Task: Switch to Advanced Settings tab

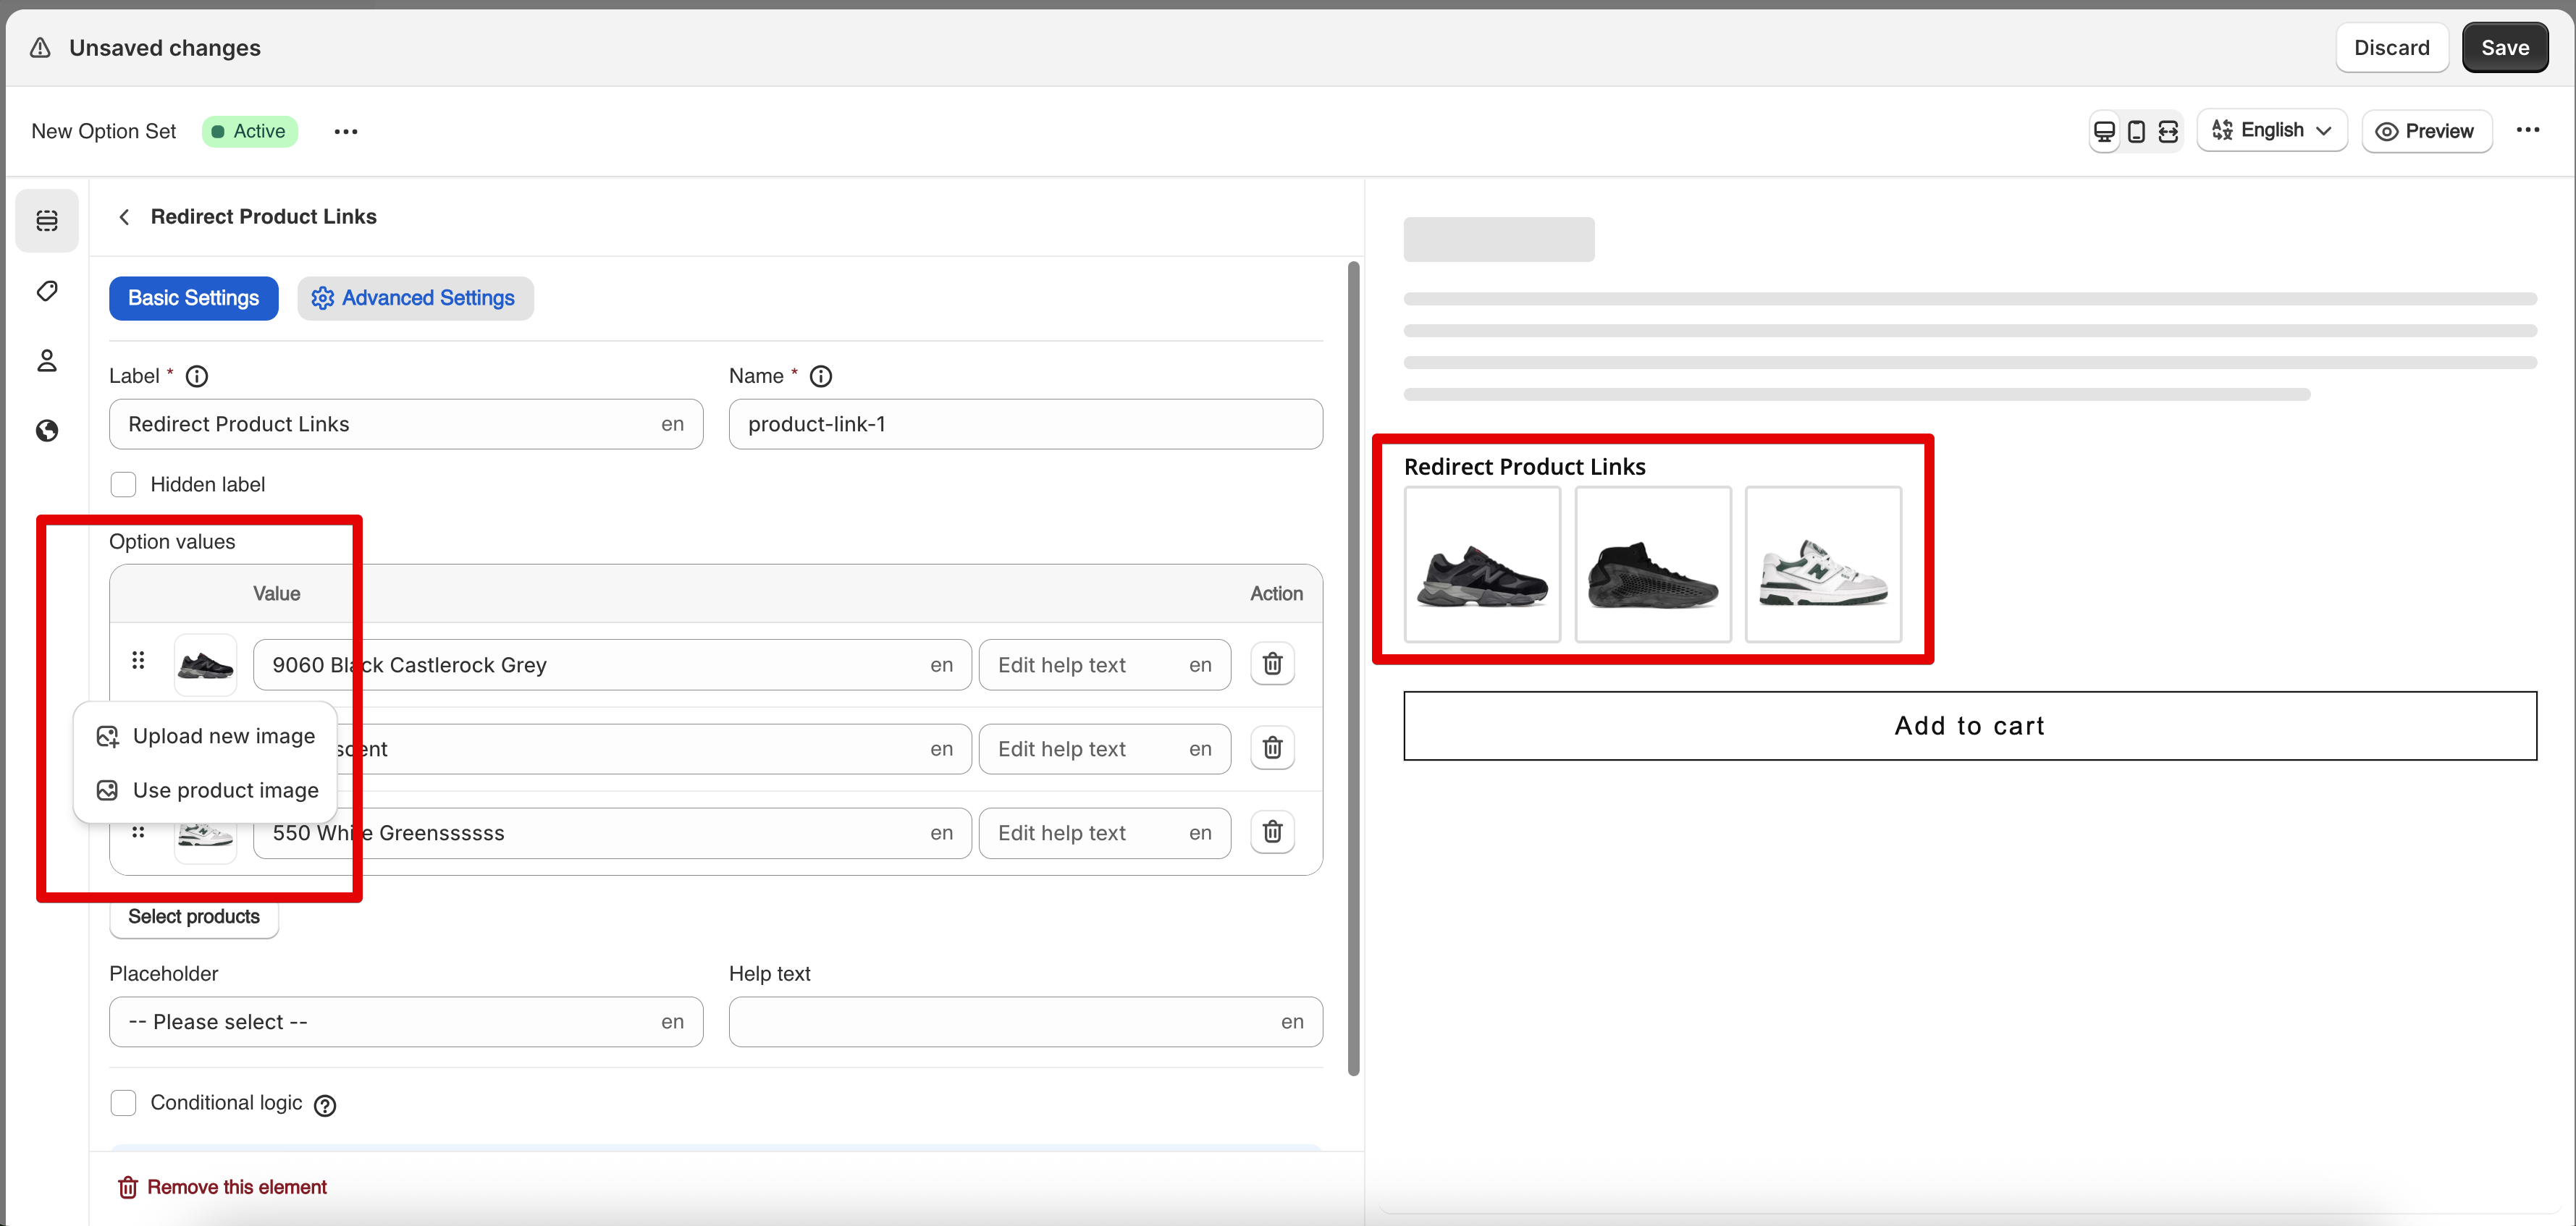Action: pos(415,298)
